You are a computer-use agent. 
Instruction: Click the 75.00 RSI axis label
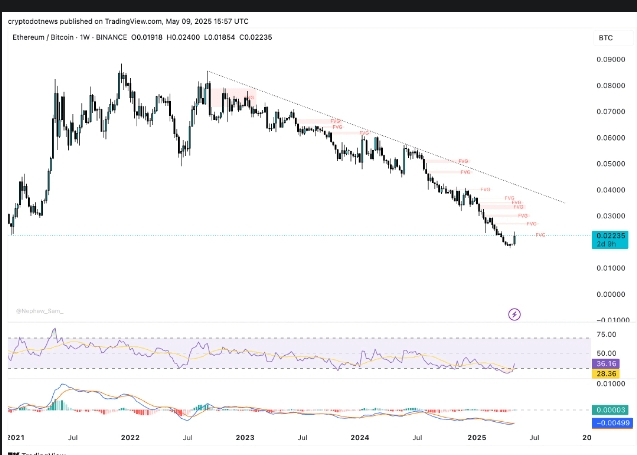pos(606,334)
